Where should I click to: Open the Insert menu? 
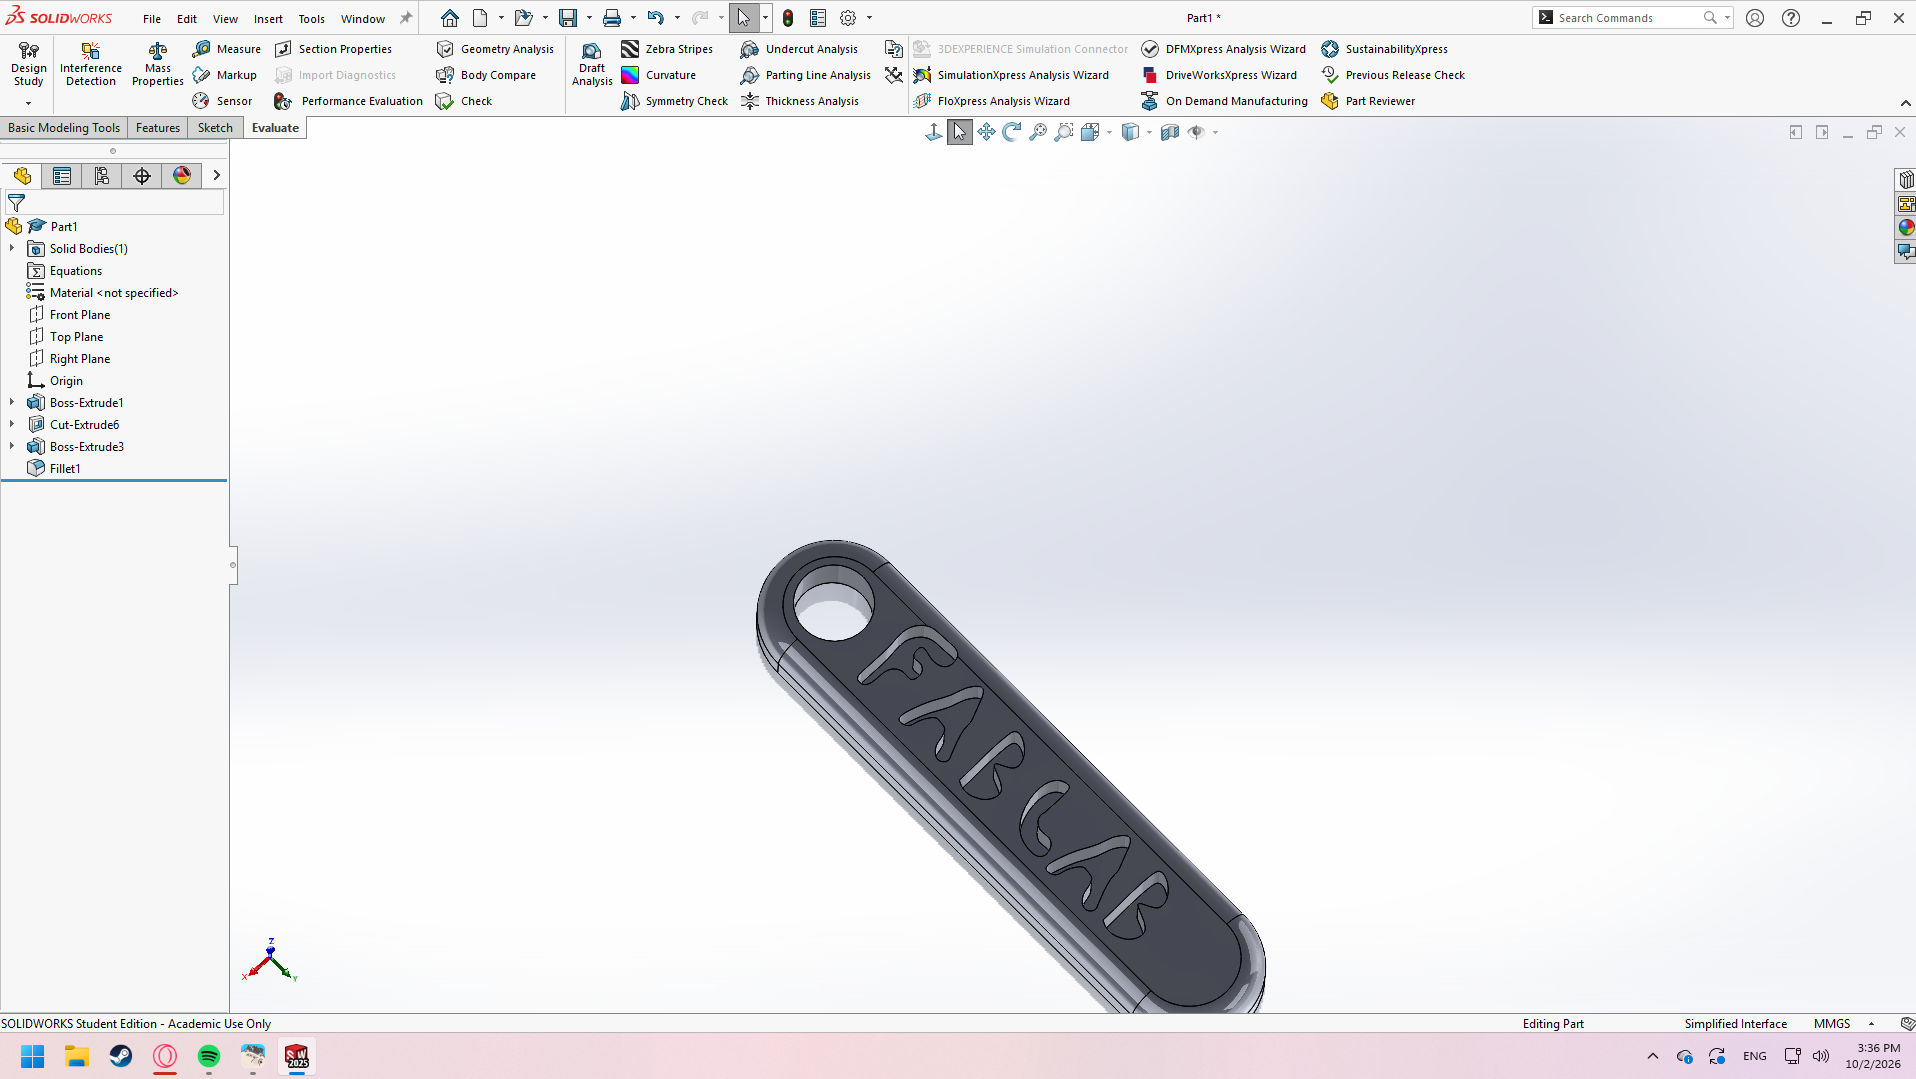tap(268, 19)
